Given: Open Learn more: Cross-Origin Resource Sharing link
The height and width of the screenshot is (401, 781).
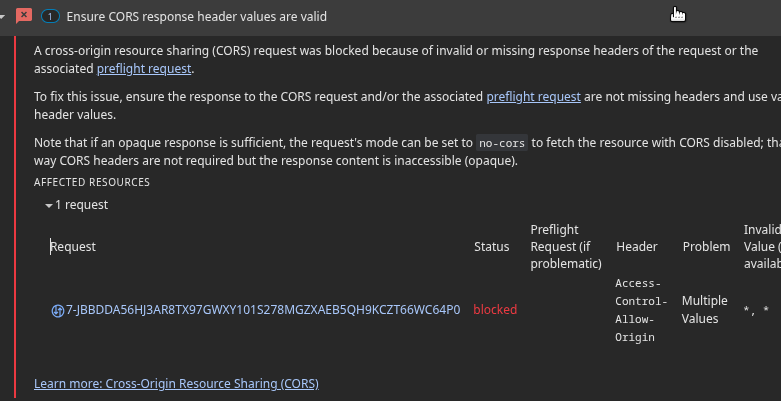Looking at the screenshot, I should tap(176, 383).
